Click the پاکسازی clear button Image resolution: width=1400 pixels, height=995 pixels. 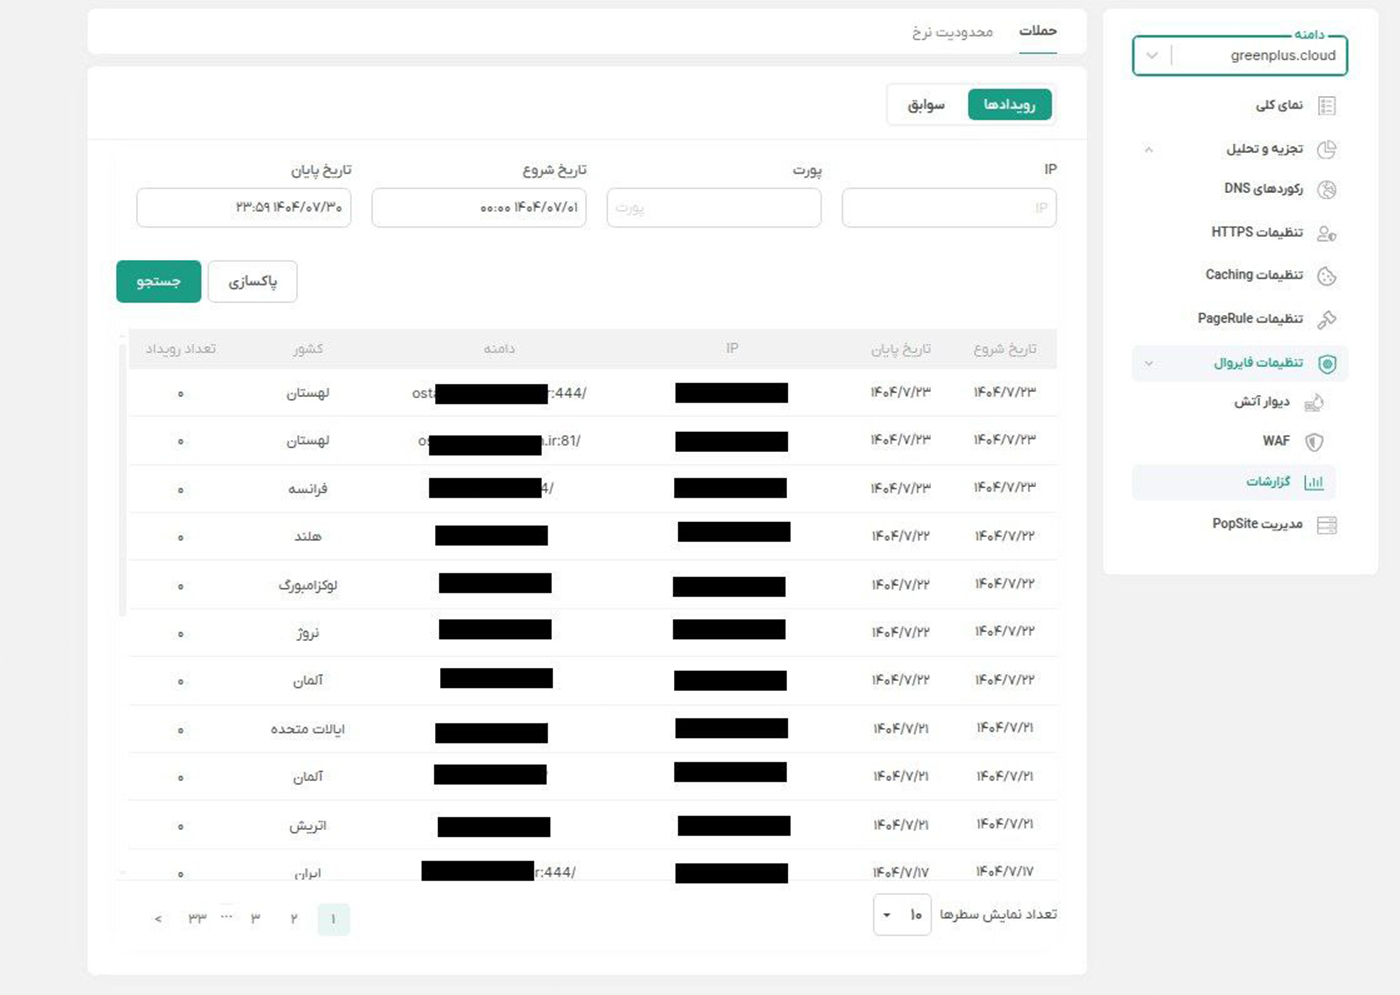[x=253, y=282]
